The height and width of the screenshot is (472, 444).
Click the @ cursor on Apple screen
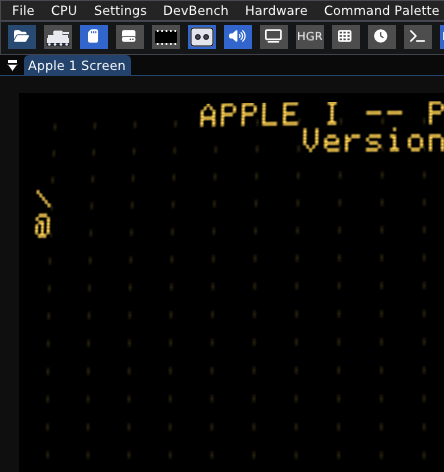43,226
